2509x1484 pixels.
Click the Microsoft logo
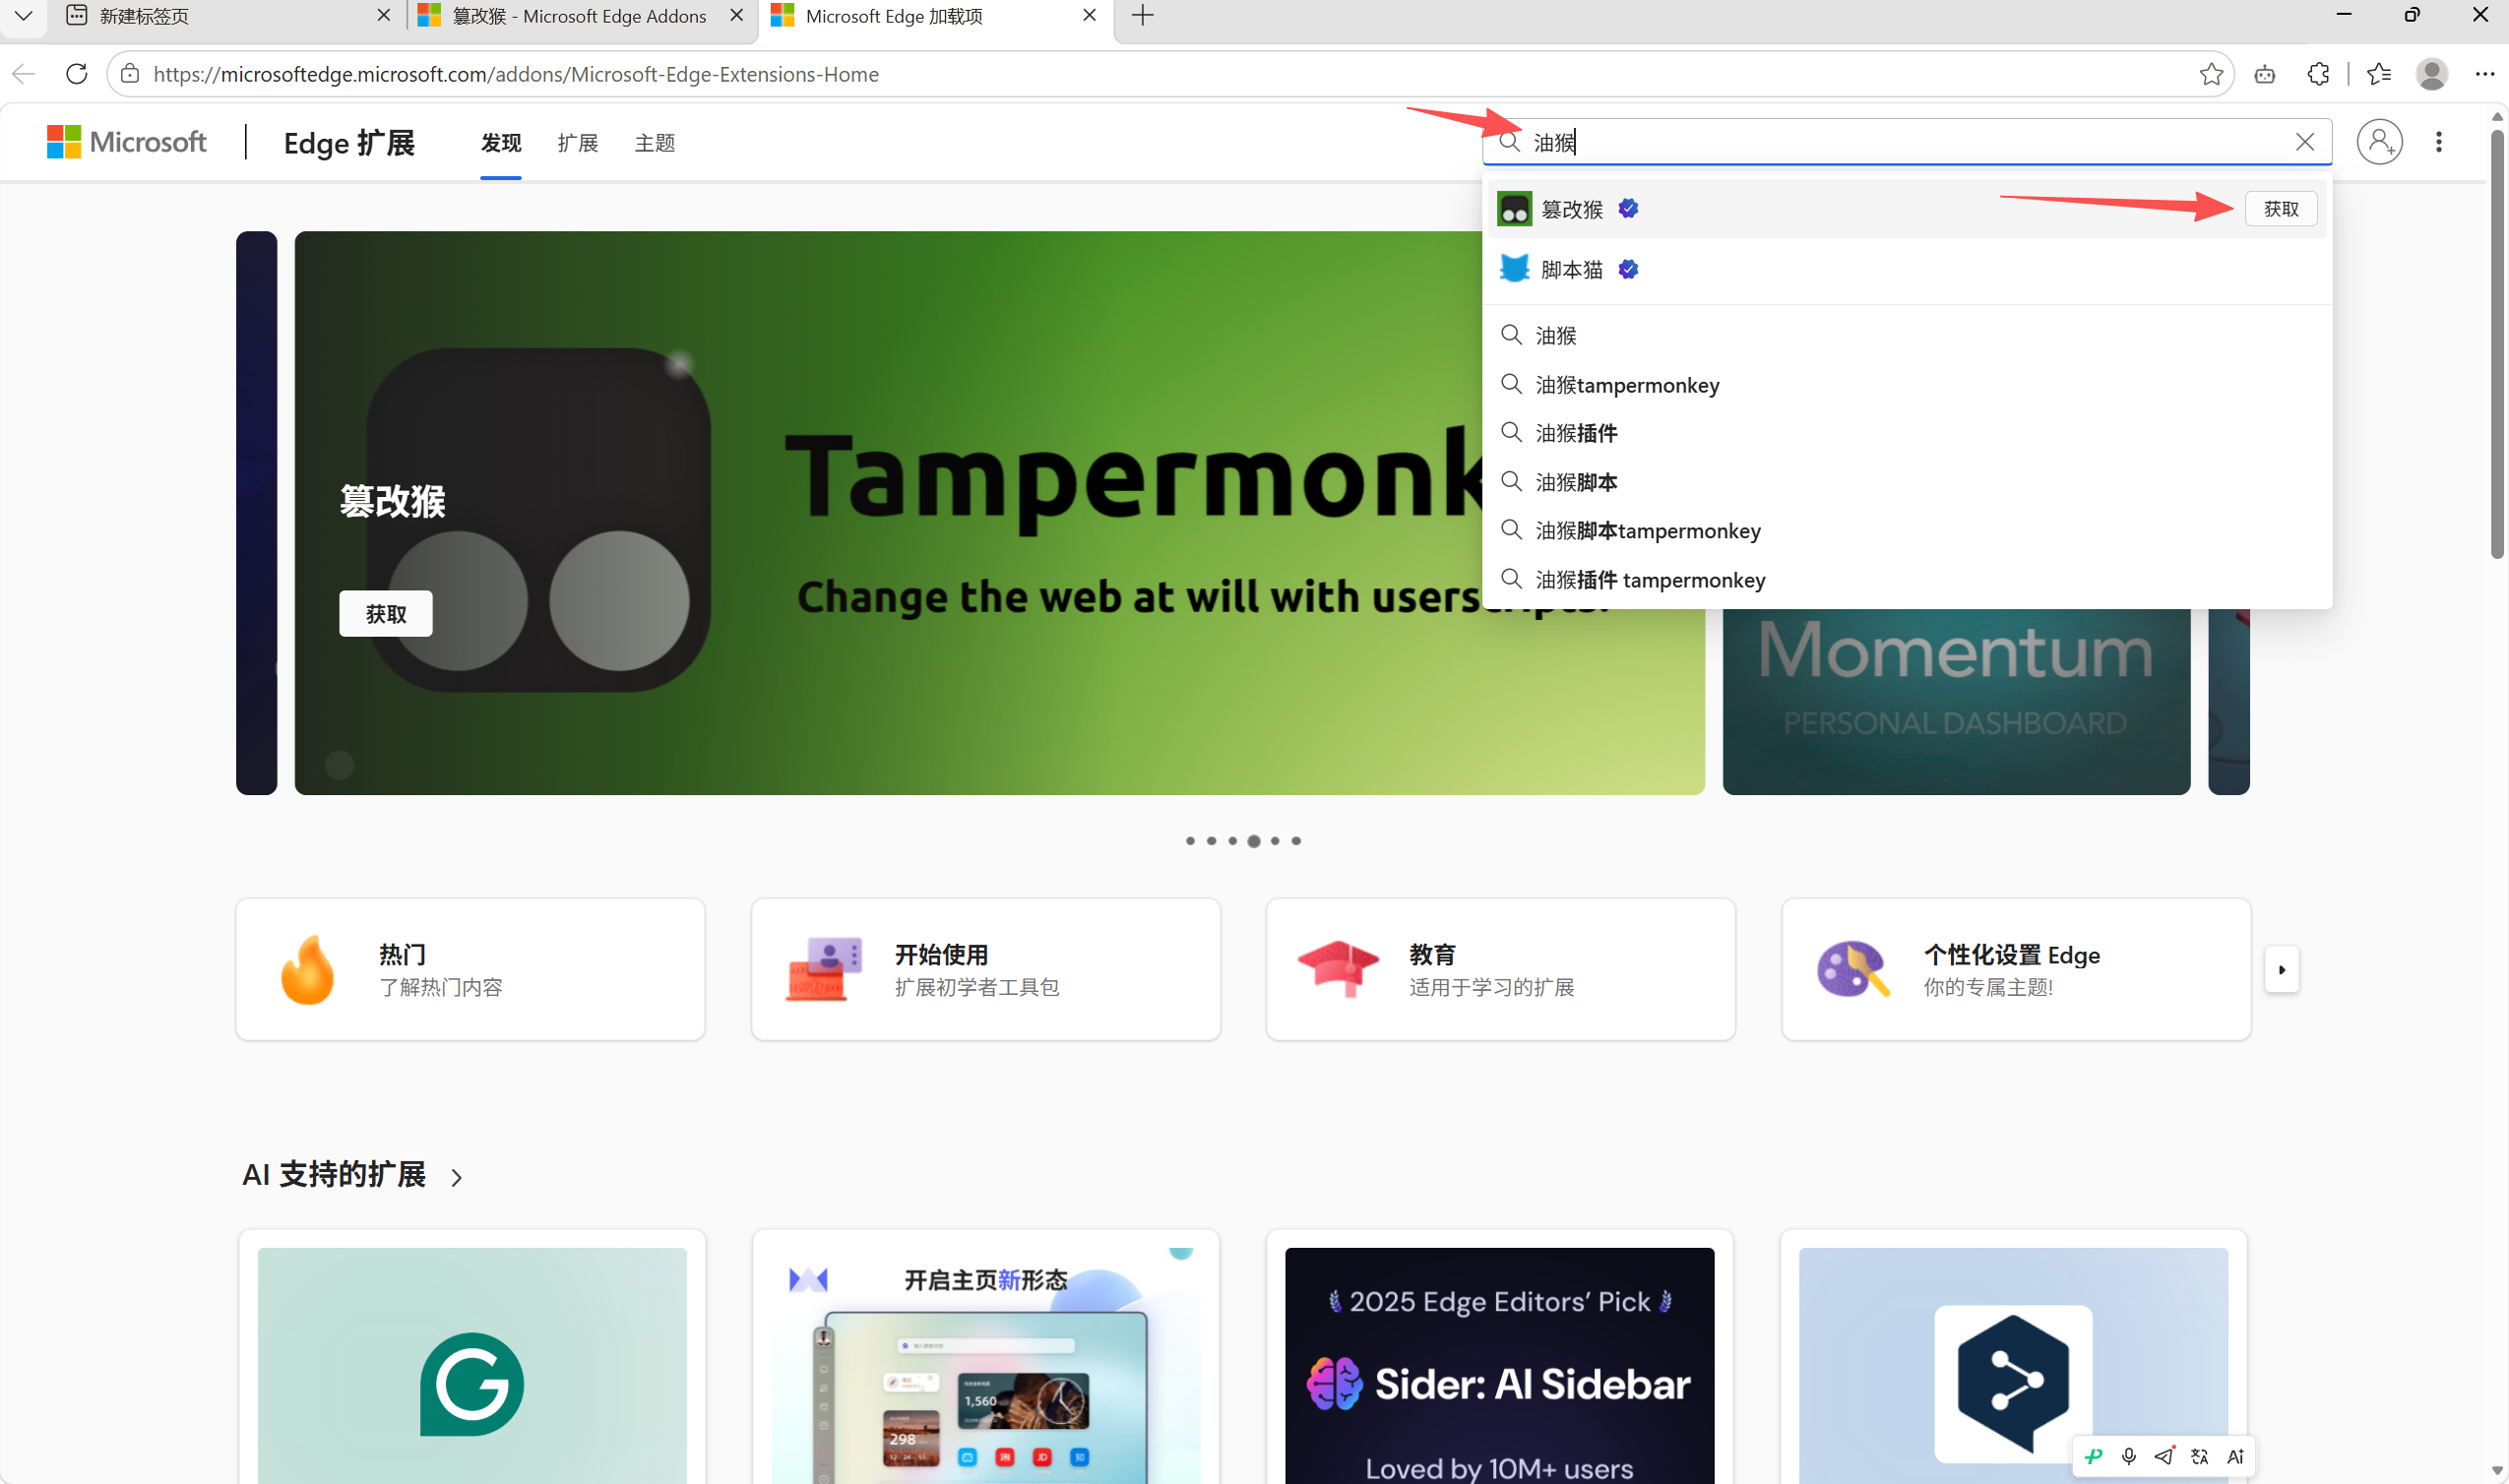[126, 142]
